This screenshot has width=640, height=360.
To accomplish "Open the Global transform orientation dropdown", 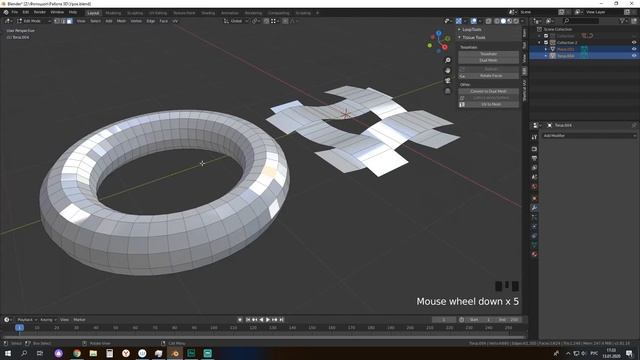I will coord(236,21).
